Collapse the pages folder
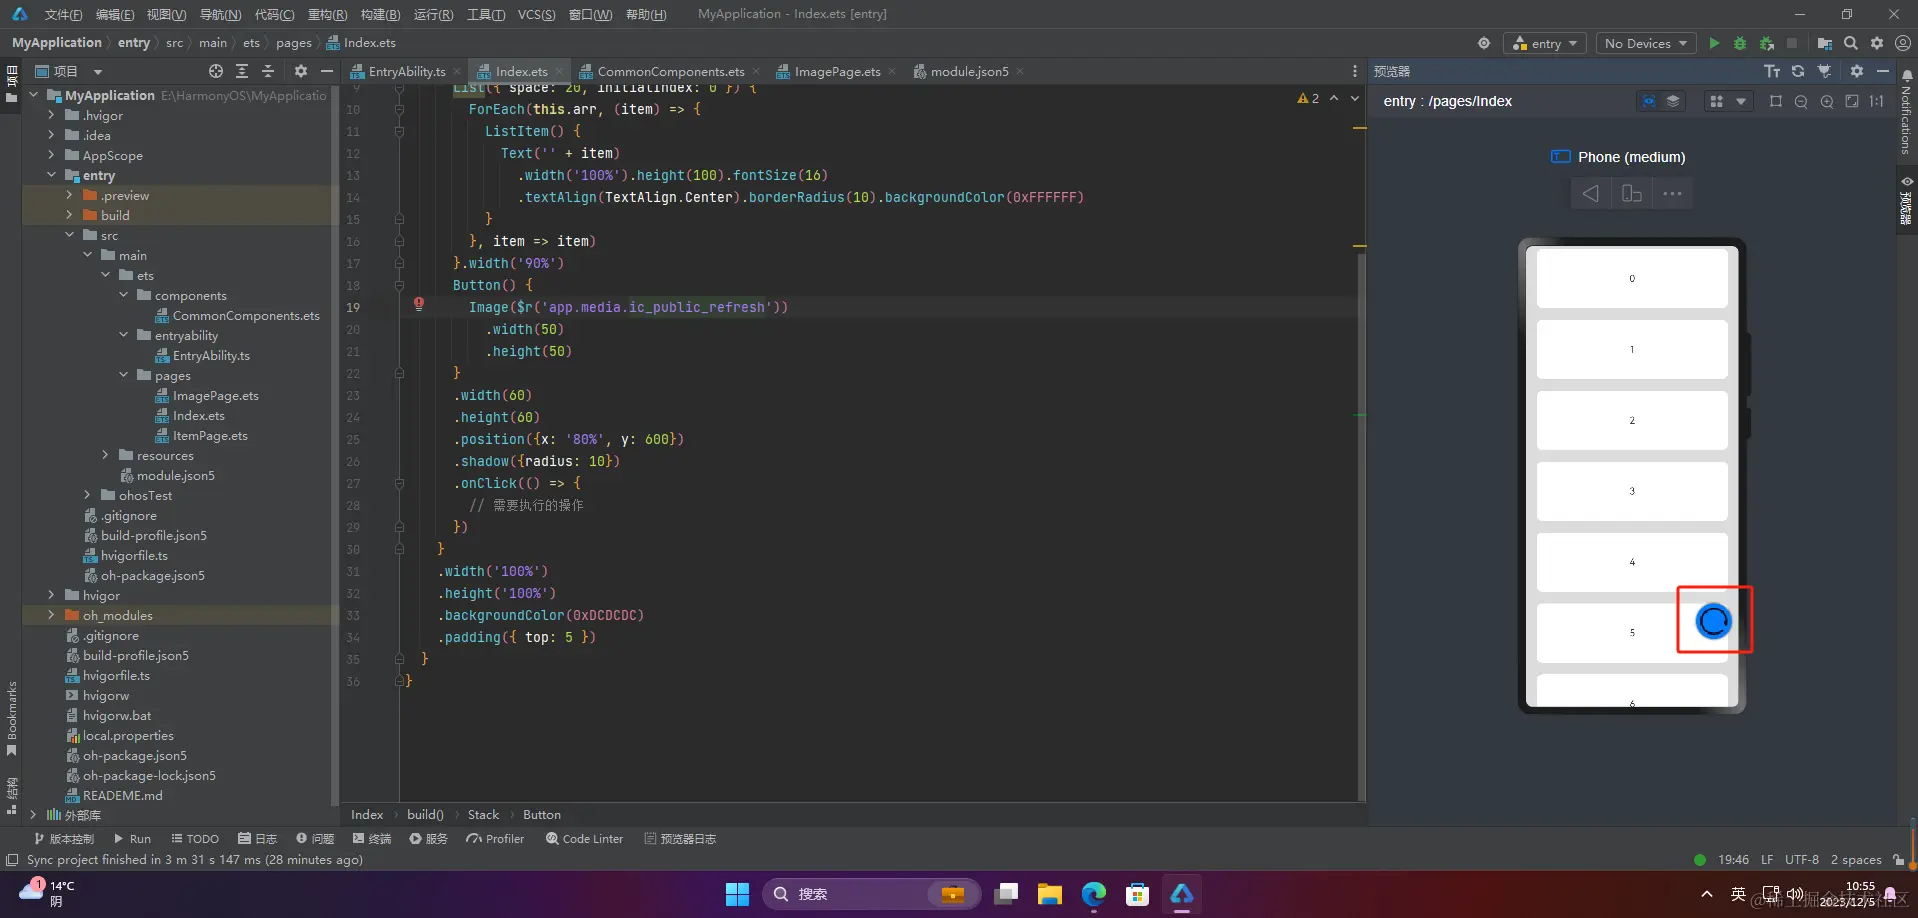 [x=123, y=375]
